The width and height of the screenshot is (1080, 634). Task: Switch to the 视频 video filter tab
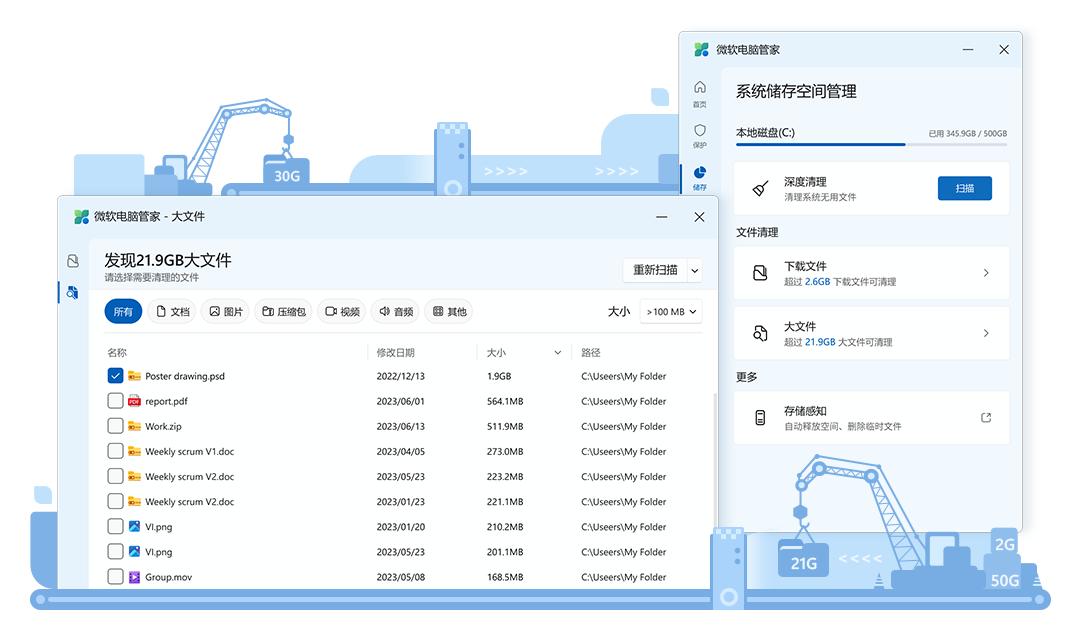(x=341, y=311)
